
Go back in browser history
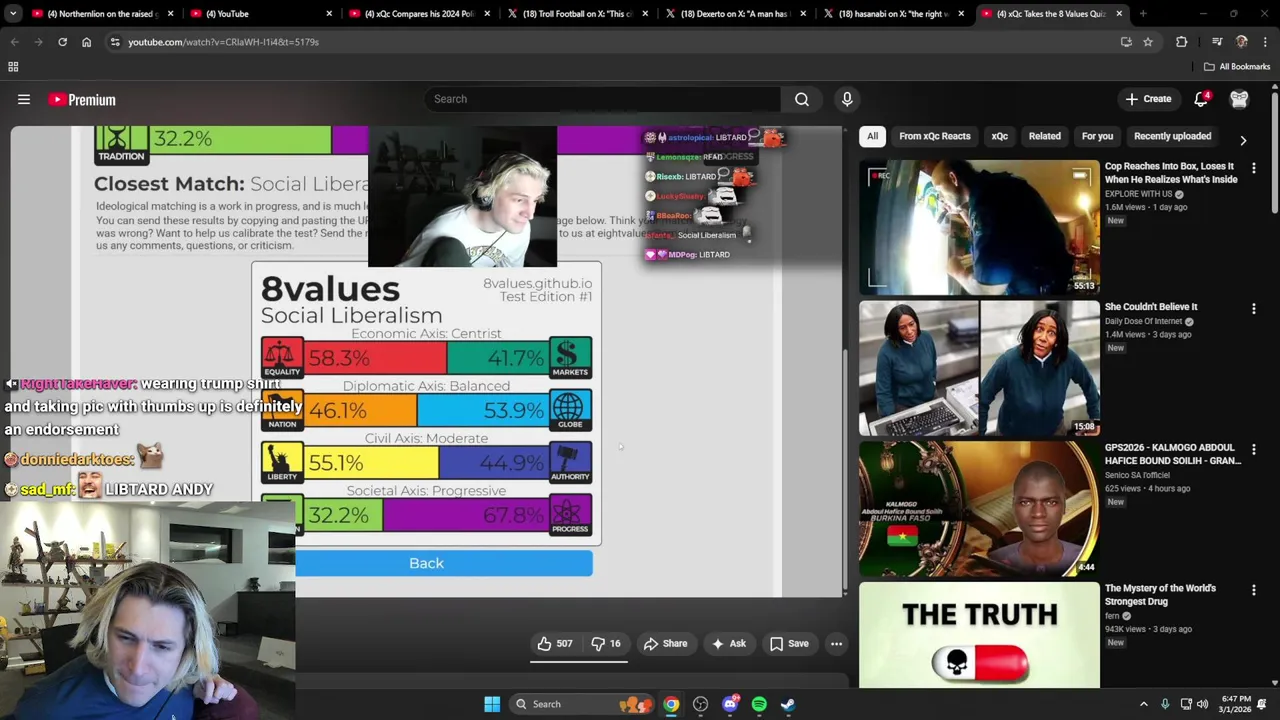coord(15,42)
